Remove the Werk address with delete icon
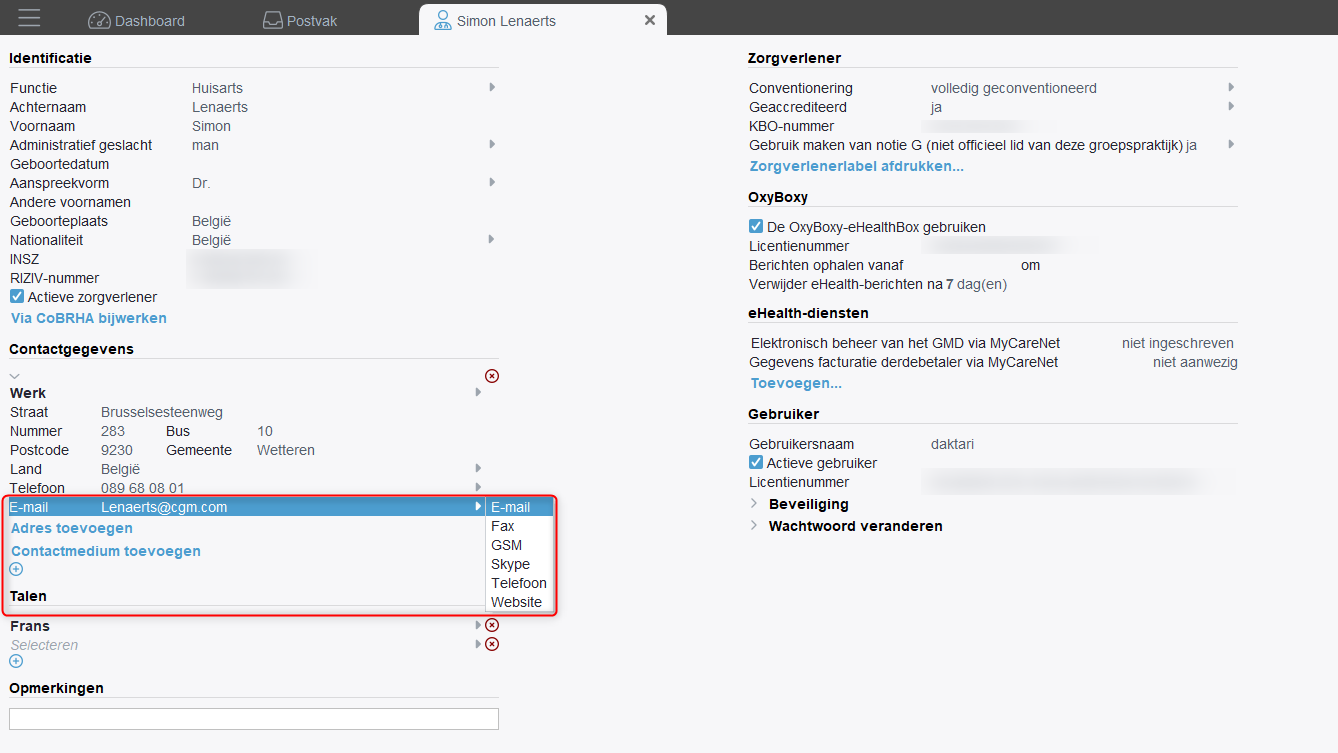 [492, 376]
